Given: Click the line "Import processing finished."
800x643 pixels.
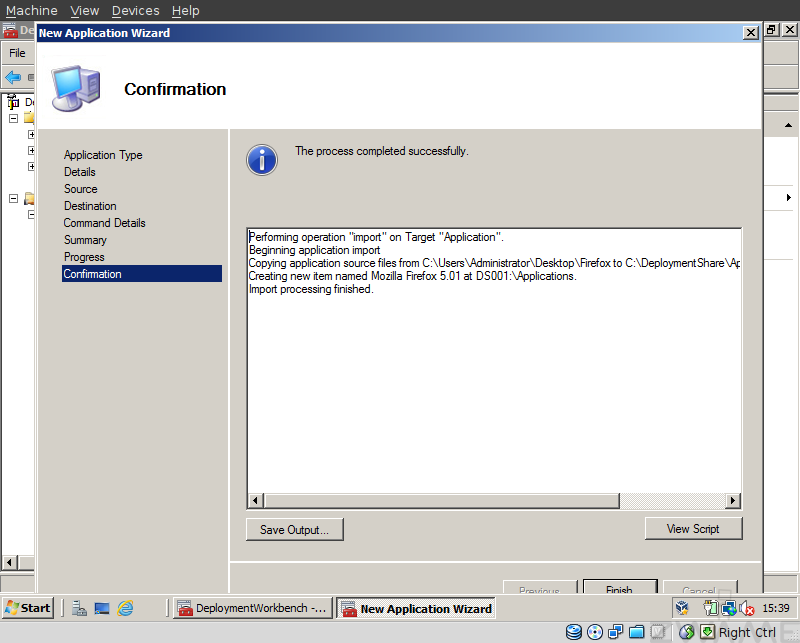Looking at the screenshot, I should (x=311, y=289).
